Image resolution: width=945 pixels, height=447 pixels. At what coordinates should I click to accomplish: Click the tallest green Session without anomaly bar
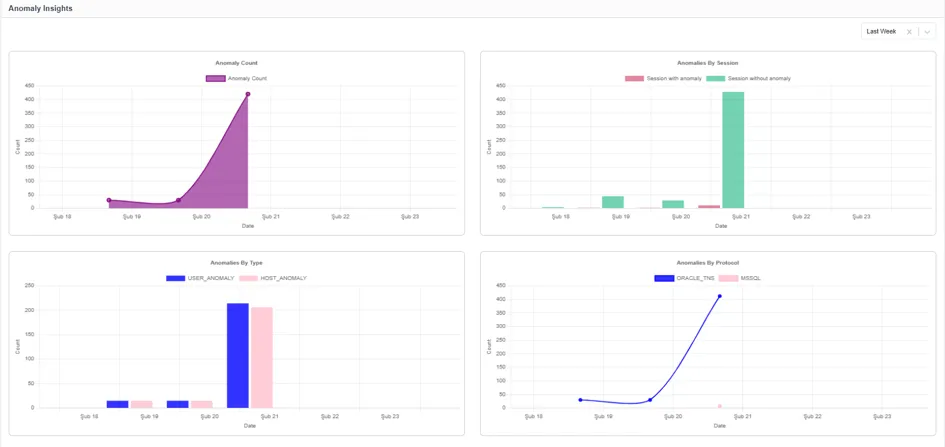coord(733,150)
